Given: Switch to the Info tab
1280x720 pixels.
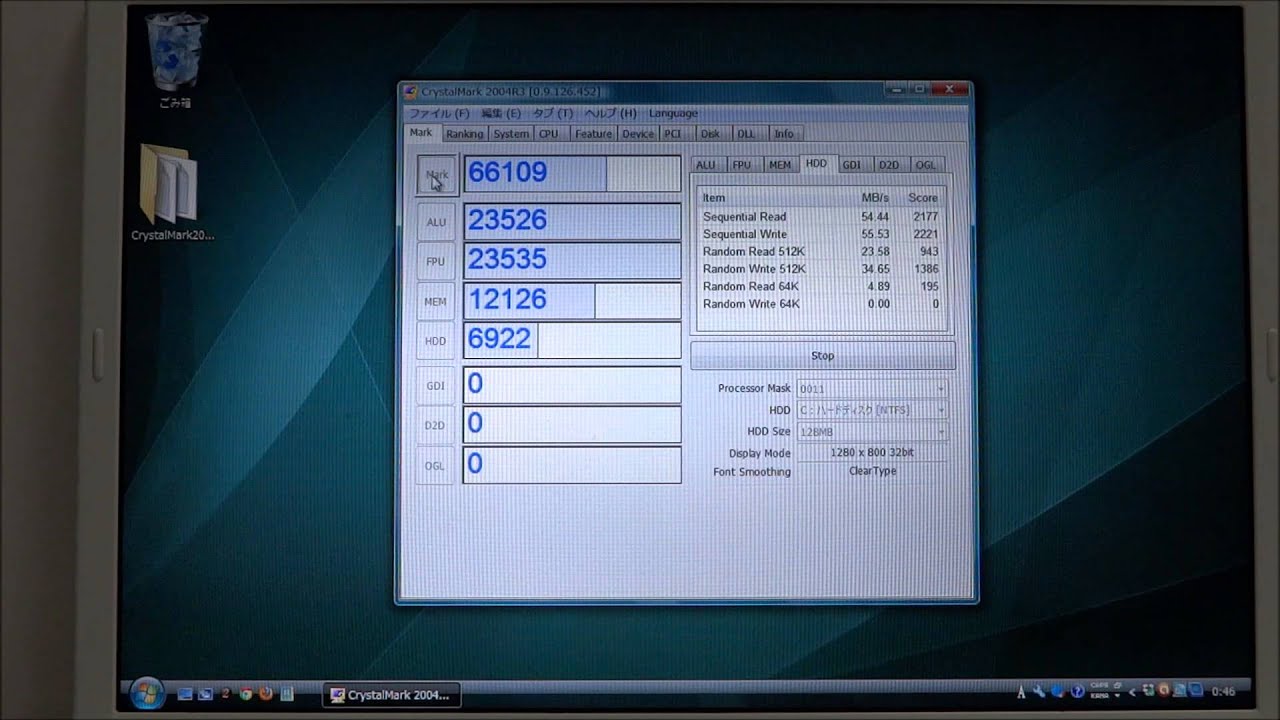Looking at the screenshot, I should point(784,134).
